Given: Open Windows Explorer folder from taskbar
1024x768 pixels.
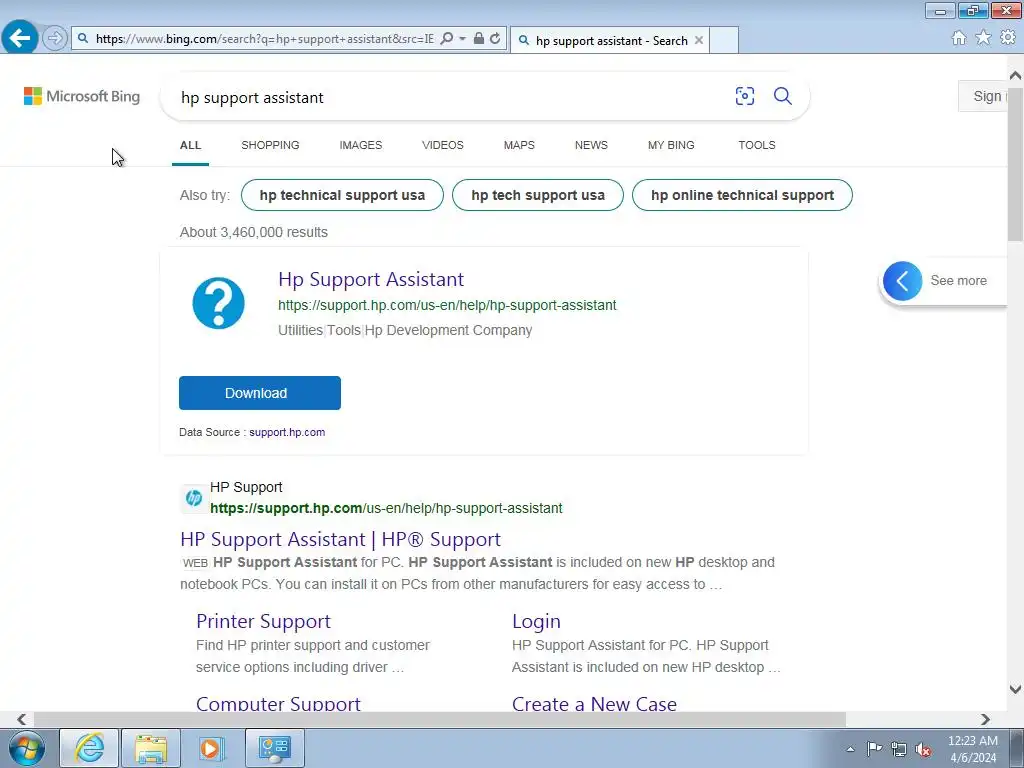Looking at the screenshot, I should coord(151,748).
